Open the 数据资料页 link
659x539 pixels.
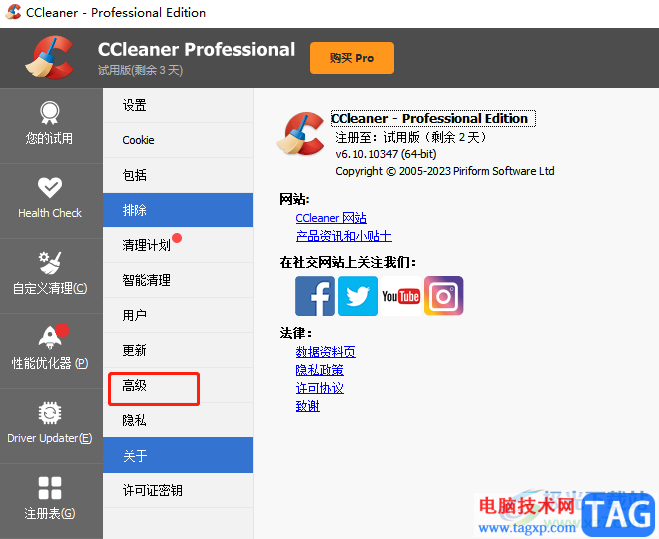coord(326,351)
